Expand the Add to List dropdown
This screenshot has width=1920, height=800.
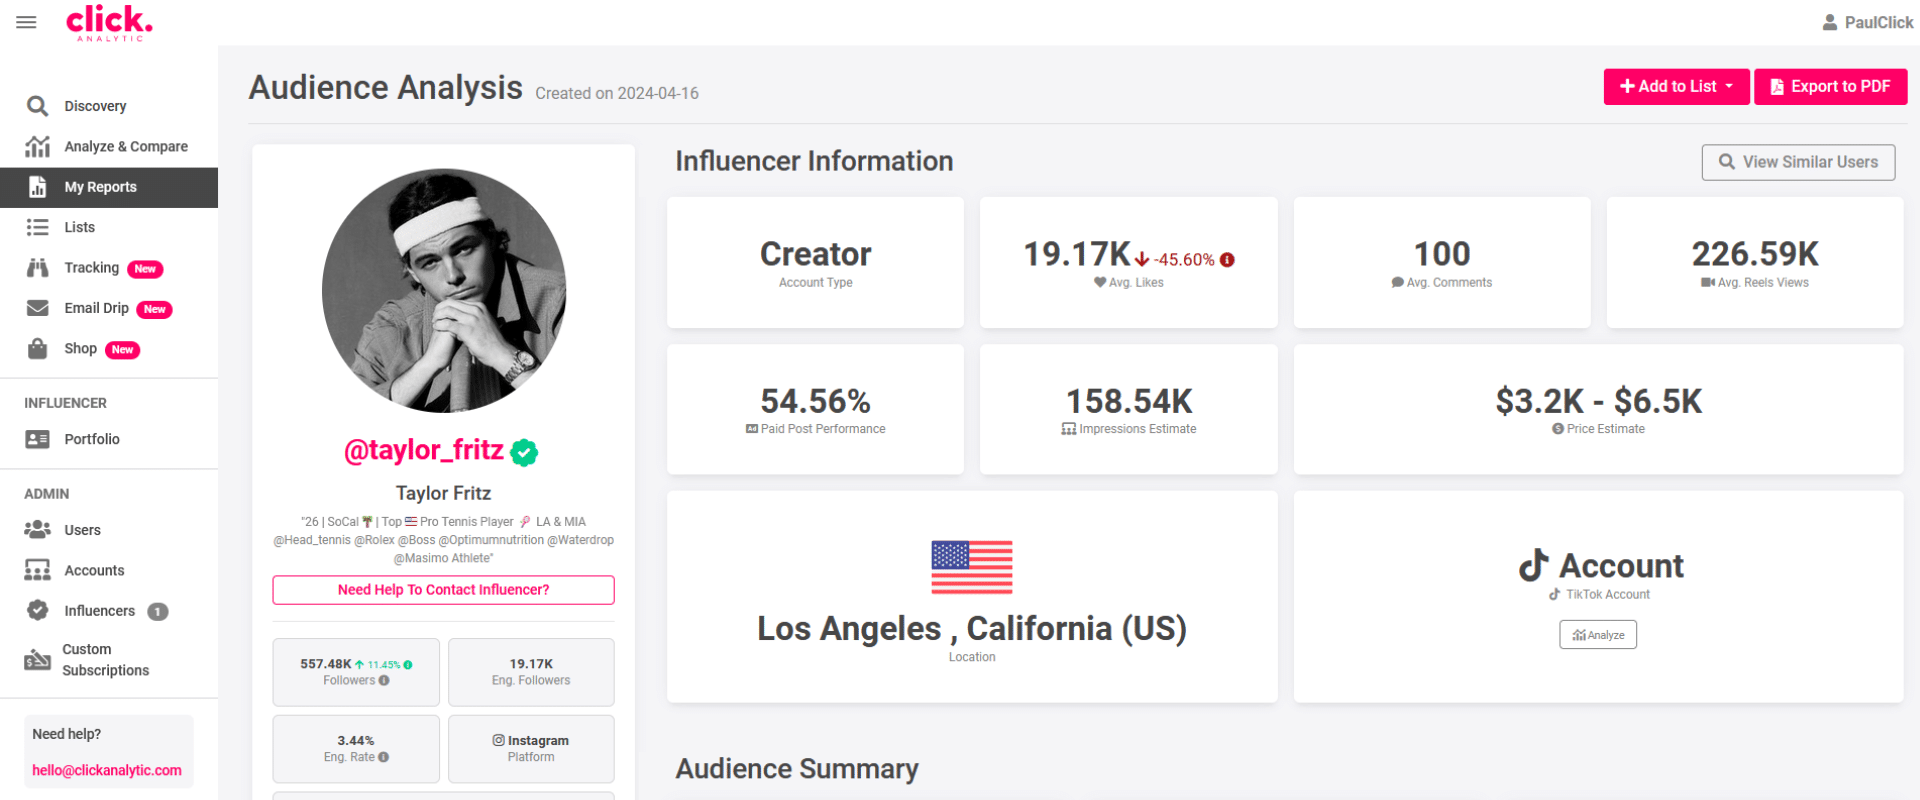pyautogui.click(x=1677, y=87)
